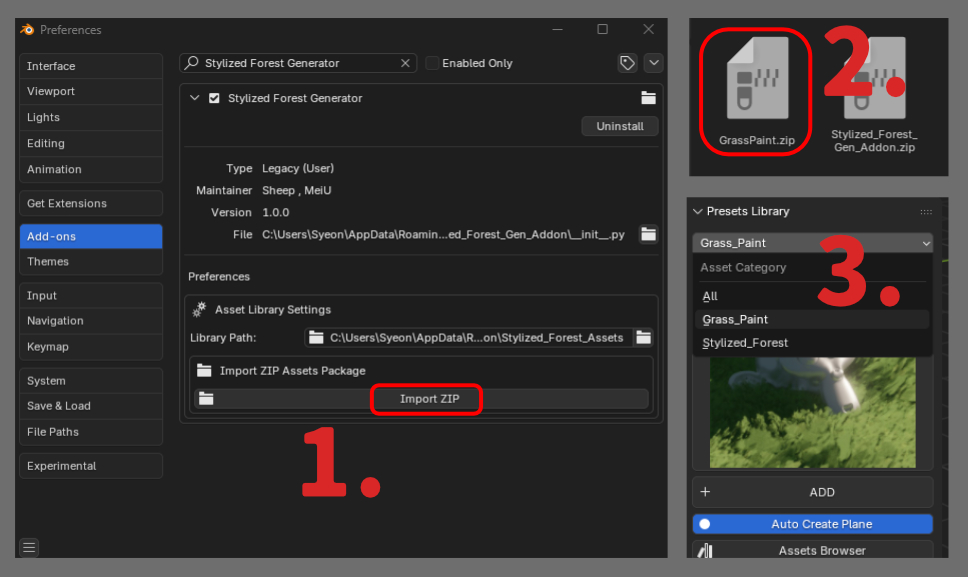
Task: Select the Add-ons tab
Action: pos(91,236)
